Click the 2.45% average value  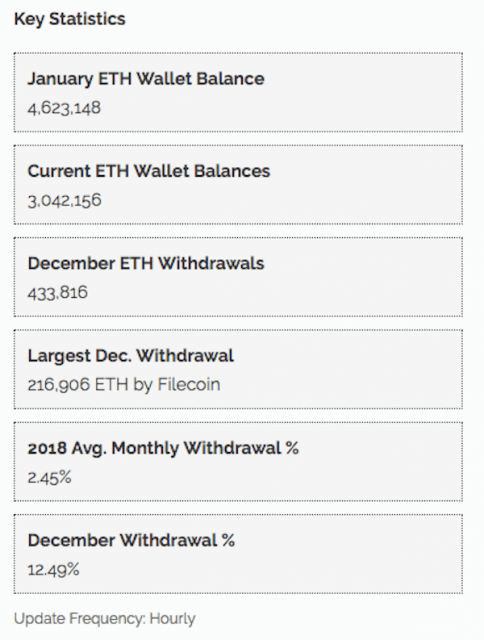pyautogui.click(x=49, y=477)
